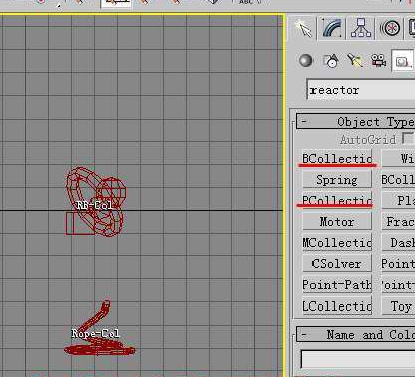Click the MCollectic button
Screen dimensions: 415x377
[337, 243]
